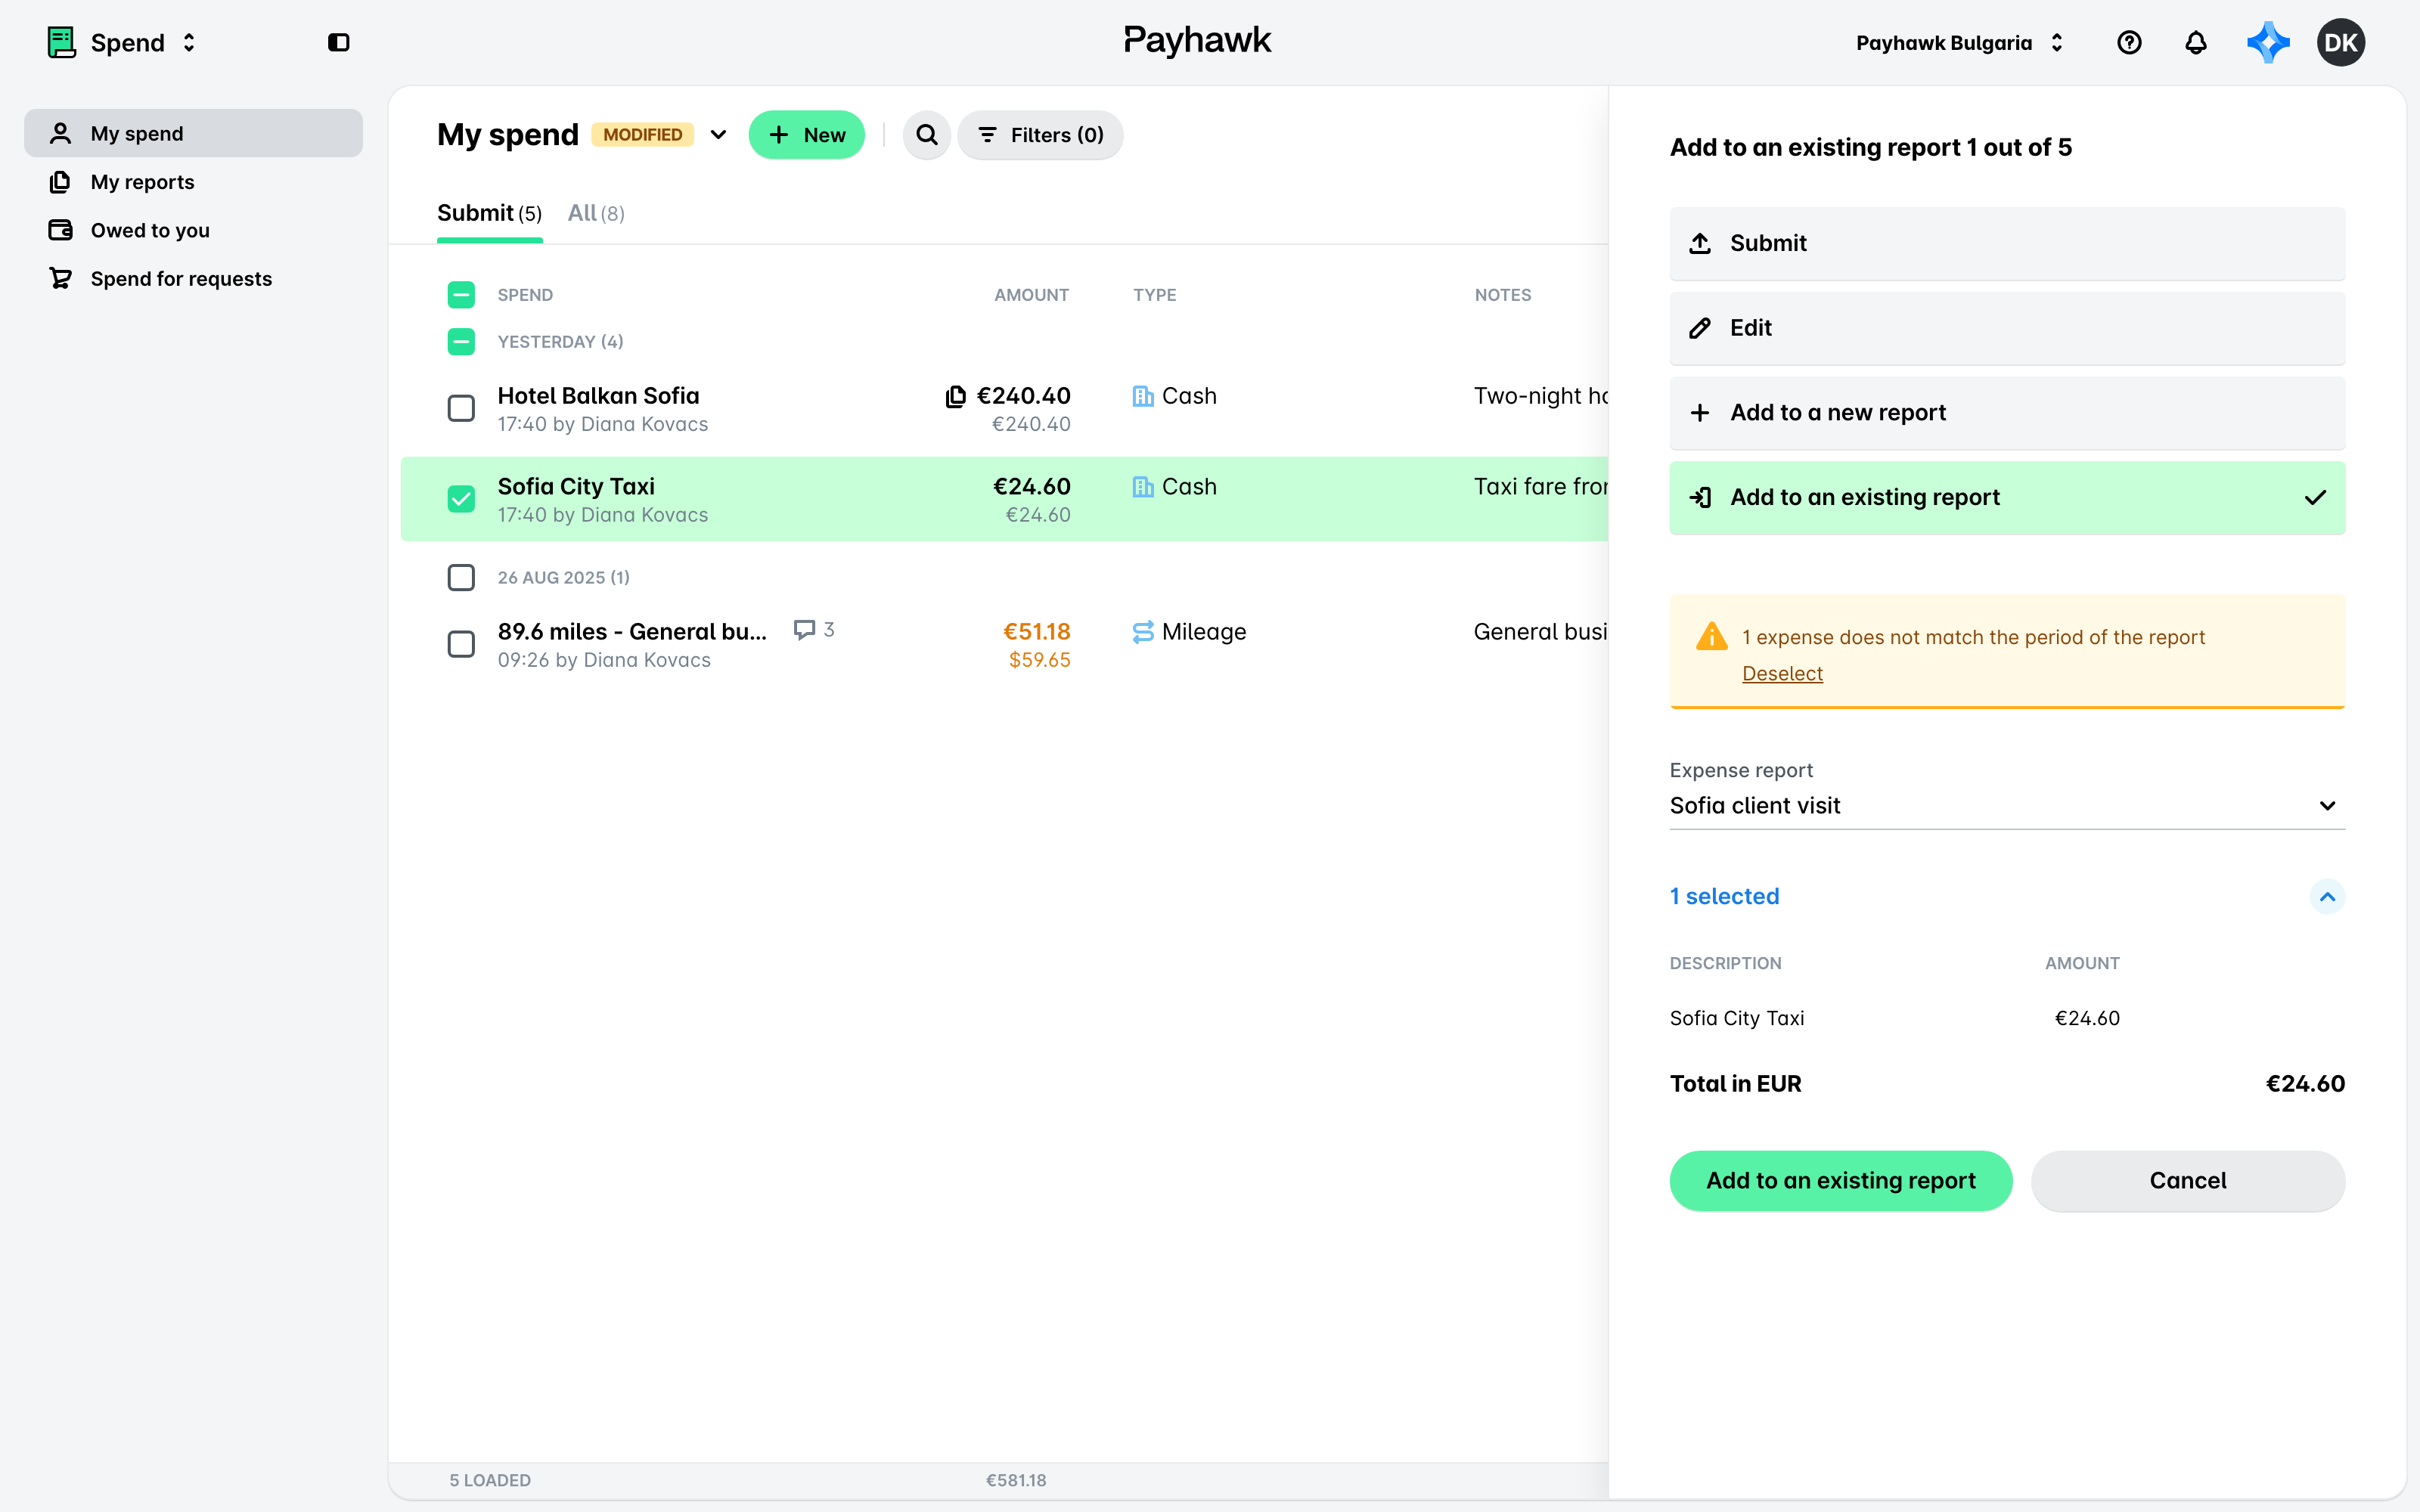Image resolution: width=2420 pixels, height=1512 pixels.
Task: Click the Cancel button
Action: (x=2187, y=1180)
